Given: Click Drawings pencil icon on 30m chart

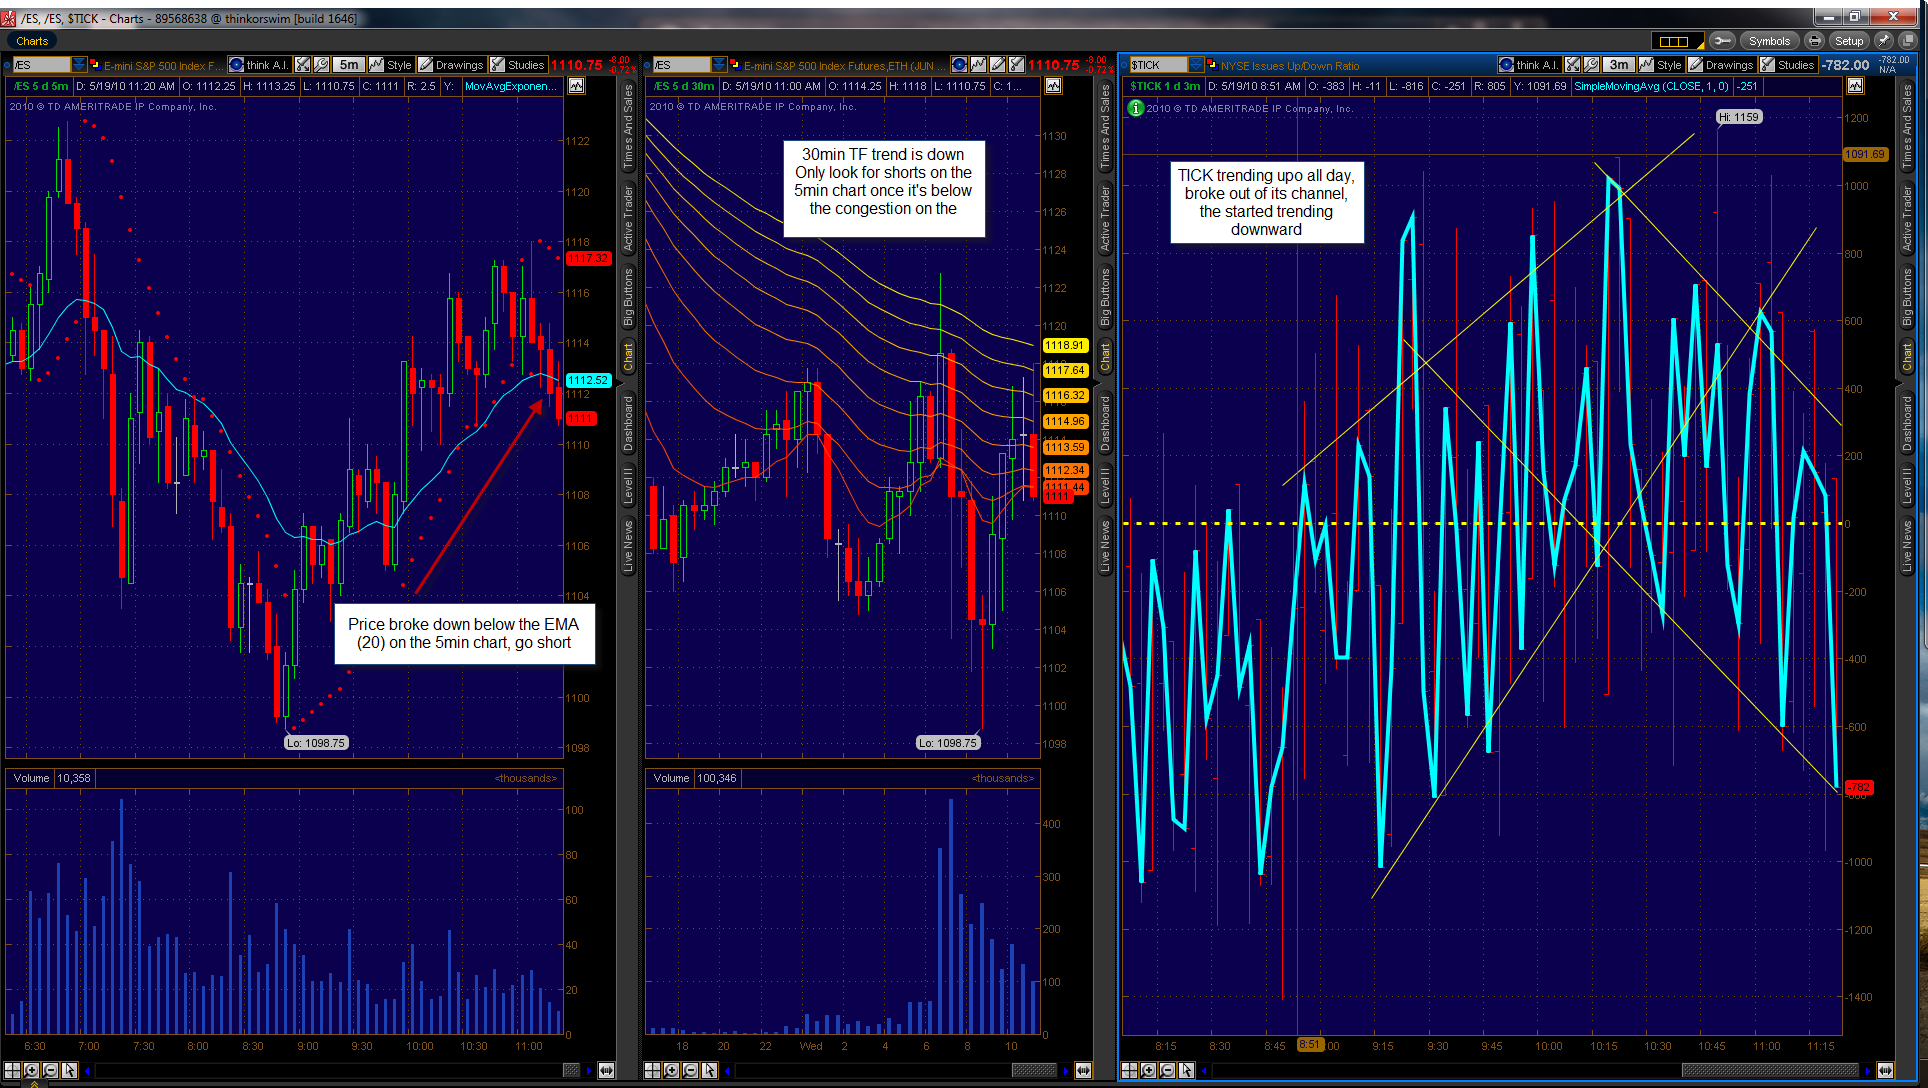Looking at the screenshot, I should pos(997,65).
